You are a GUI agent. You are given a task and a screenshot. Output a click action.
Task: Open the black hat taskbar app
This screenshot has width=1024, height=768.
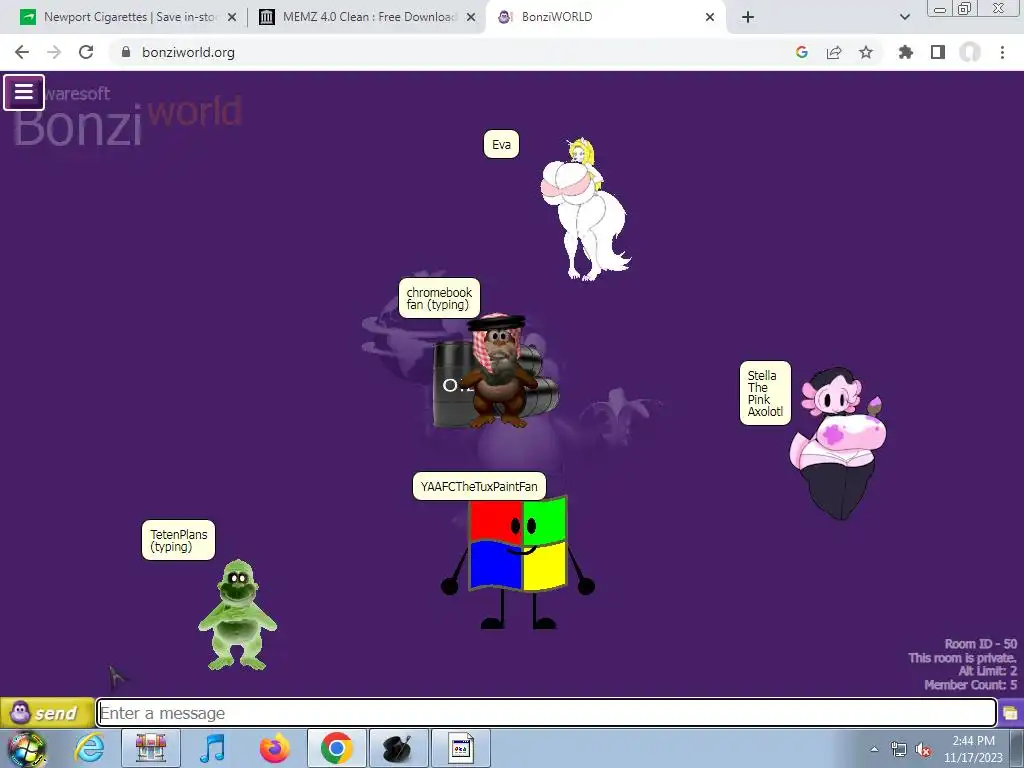(398, 748)
